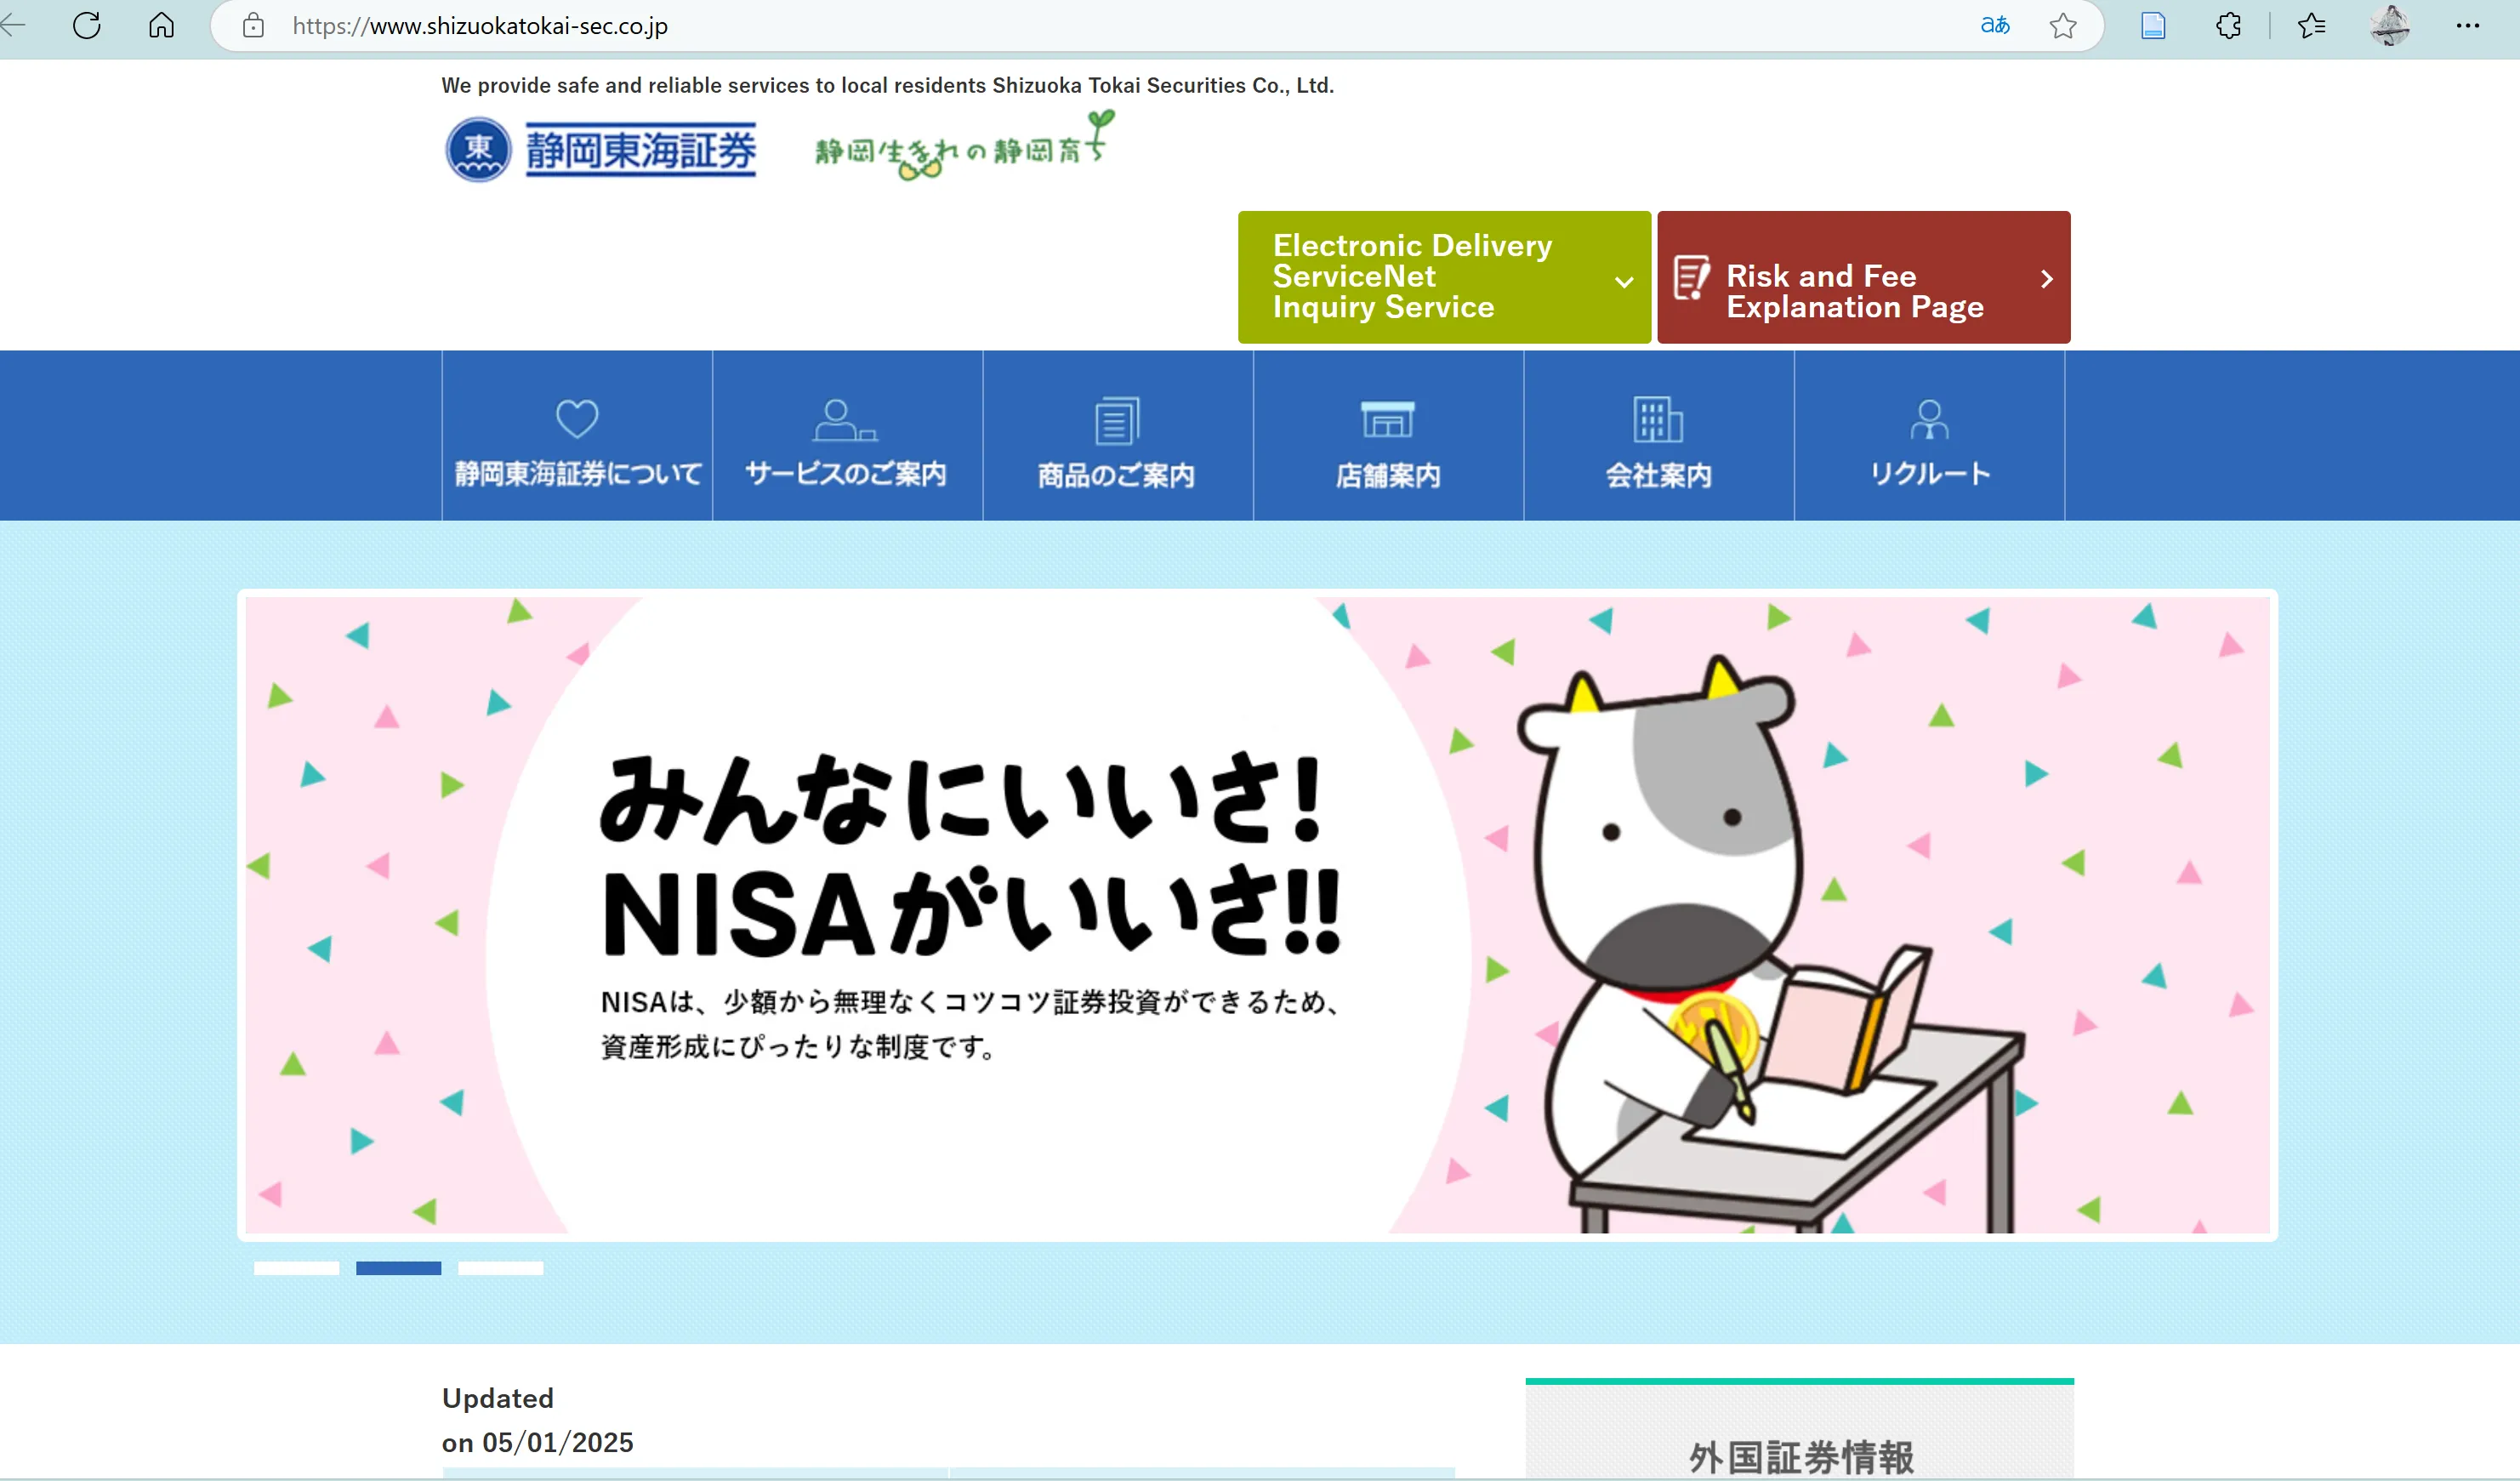Click the 静岡東海証券 logo text
The width and height of the screenshot is (2520, 1481).
tap(641, 150)
